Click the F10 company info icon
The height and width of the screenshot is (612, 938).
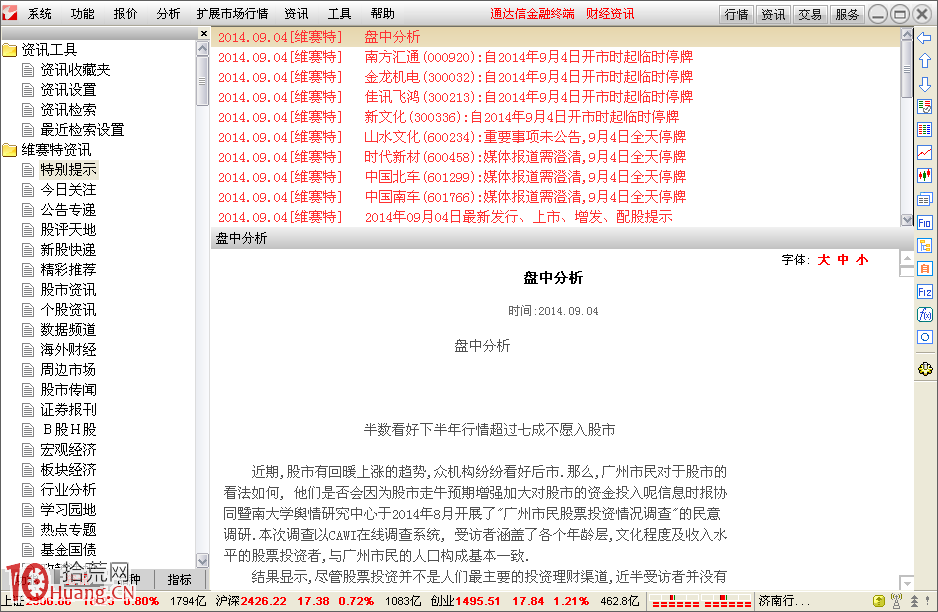[924, 223]
